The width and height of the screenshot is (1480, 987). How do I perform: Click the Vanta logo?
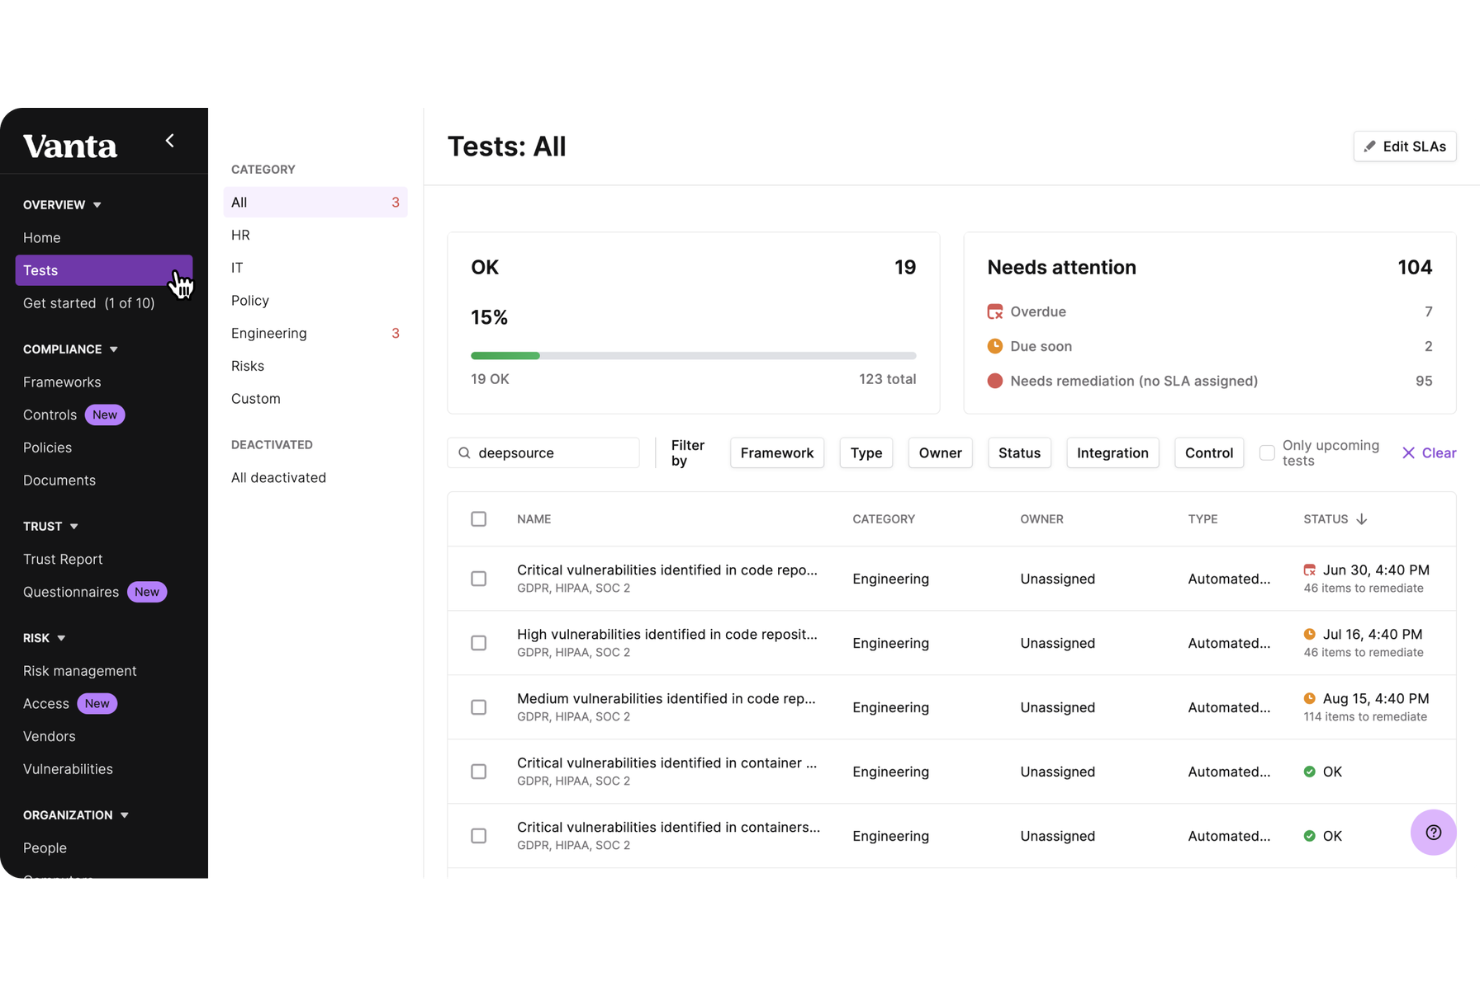click(x=69, y=146)
